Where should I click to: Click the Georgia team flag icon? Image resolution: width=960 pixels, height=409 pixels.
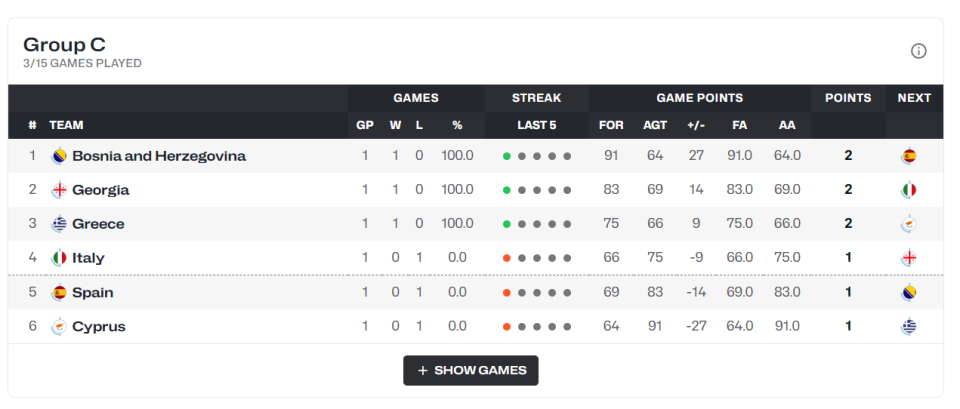click(x=60, y=190)
